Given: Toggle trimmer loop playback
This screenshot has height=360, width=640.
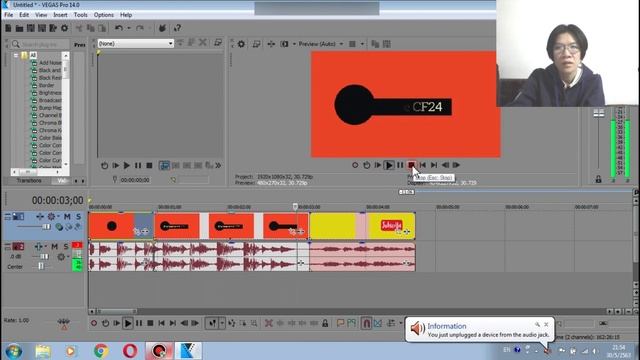Looking at the screenshot, I should click(104, 165).
